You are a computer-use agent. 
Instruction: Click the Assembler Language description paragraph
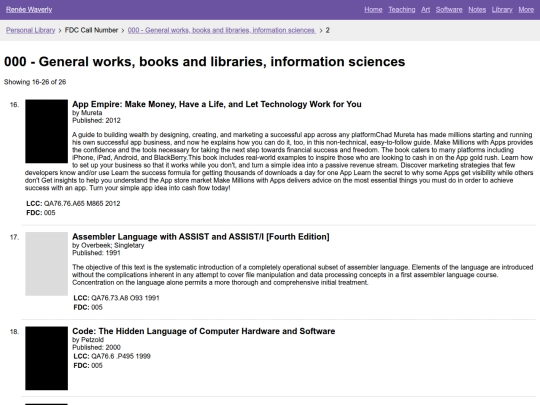302,275
